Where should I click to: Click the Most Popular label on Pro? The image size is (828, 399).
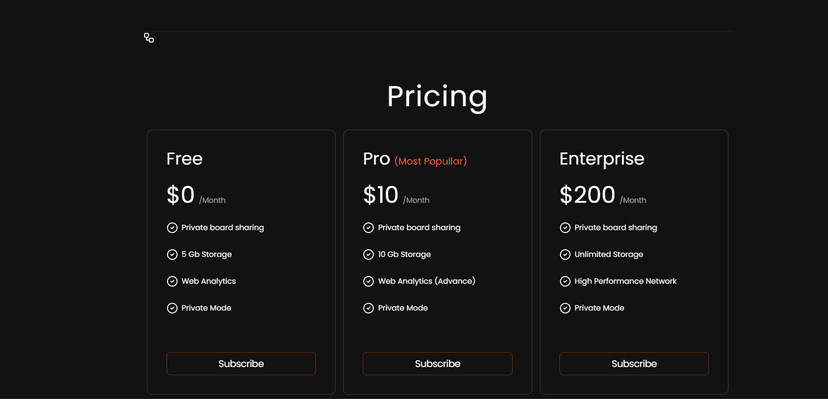[x=430, y=161]
